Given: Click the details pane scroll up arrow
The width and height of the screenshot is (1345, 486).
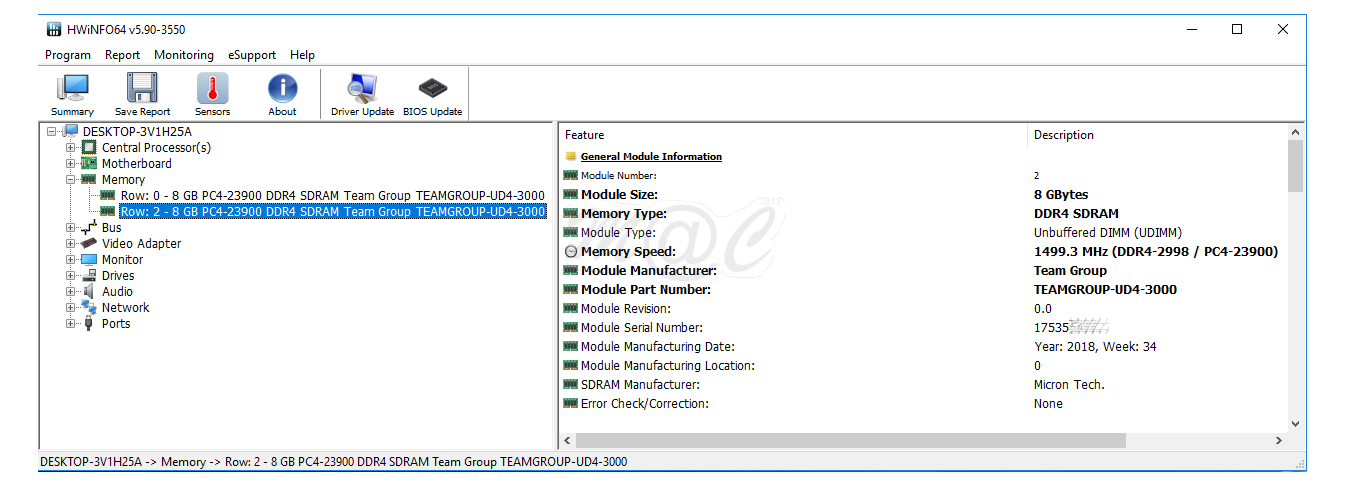Looking at the screenshot, I should tap(1296, 132).
